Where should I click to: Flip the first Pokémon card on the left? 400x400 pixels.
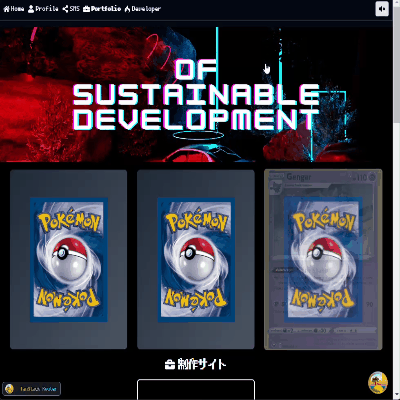(69, 260)
